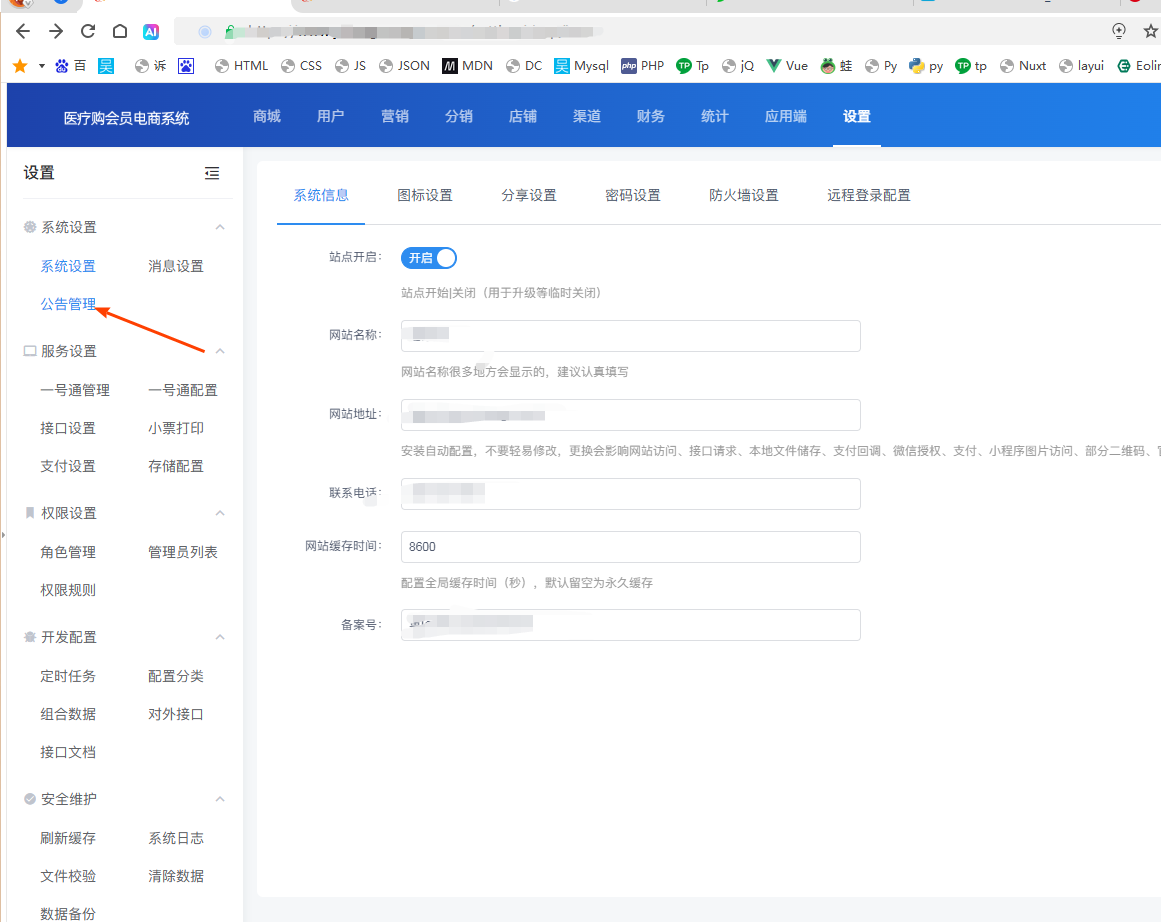The image size is (1161, 922).
Task: Switch to the 分享设置 tab
Action: [x=529, y=196]
